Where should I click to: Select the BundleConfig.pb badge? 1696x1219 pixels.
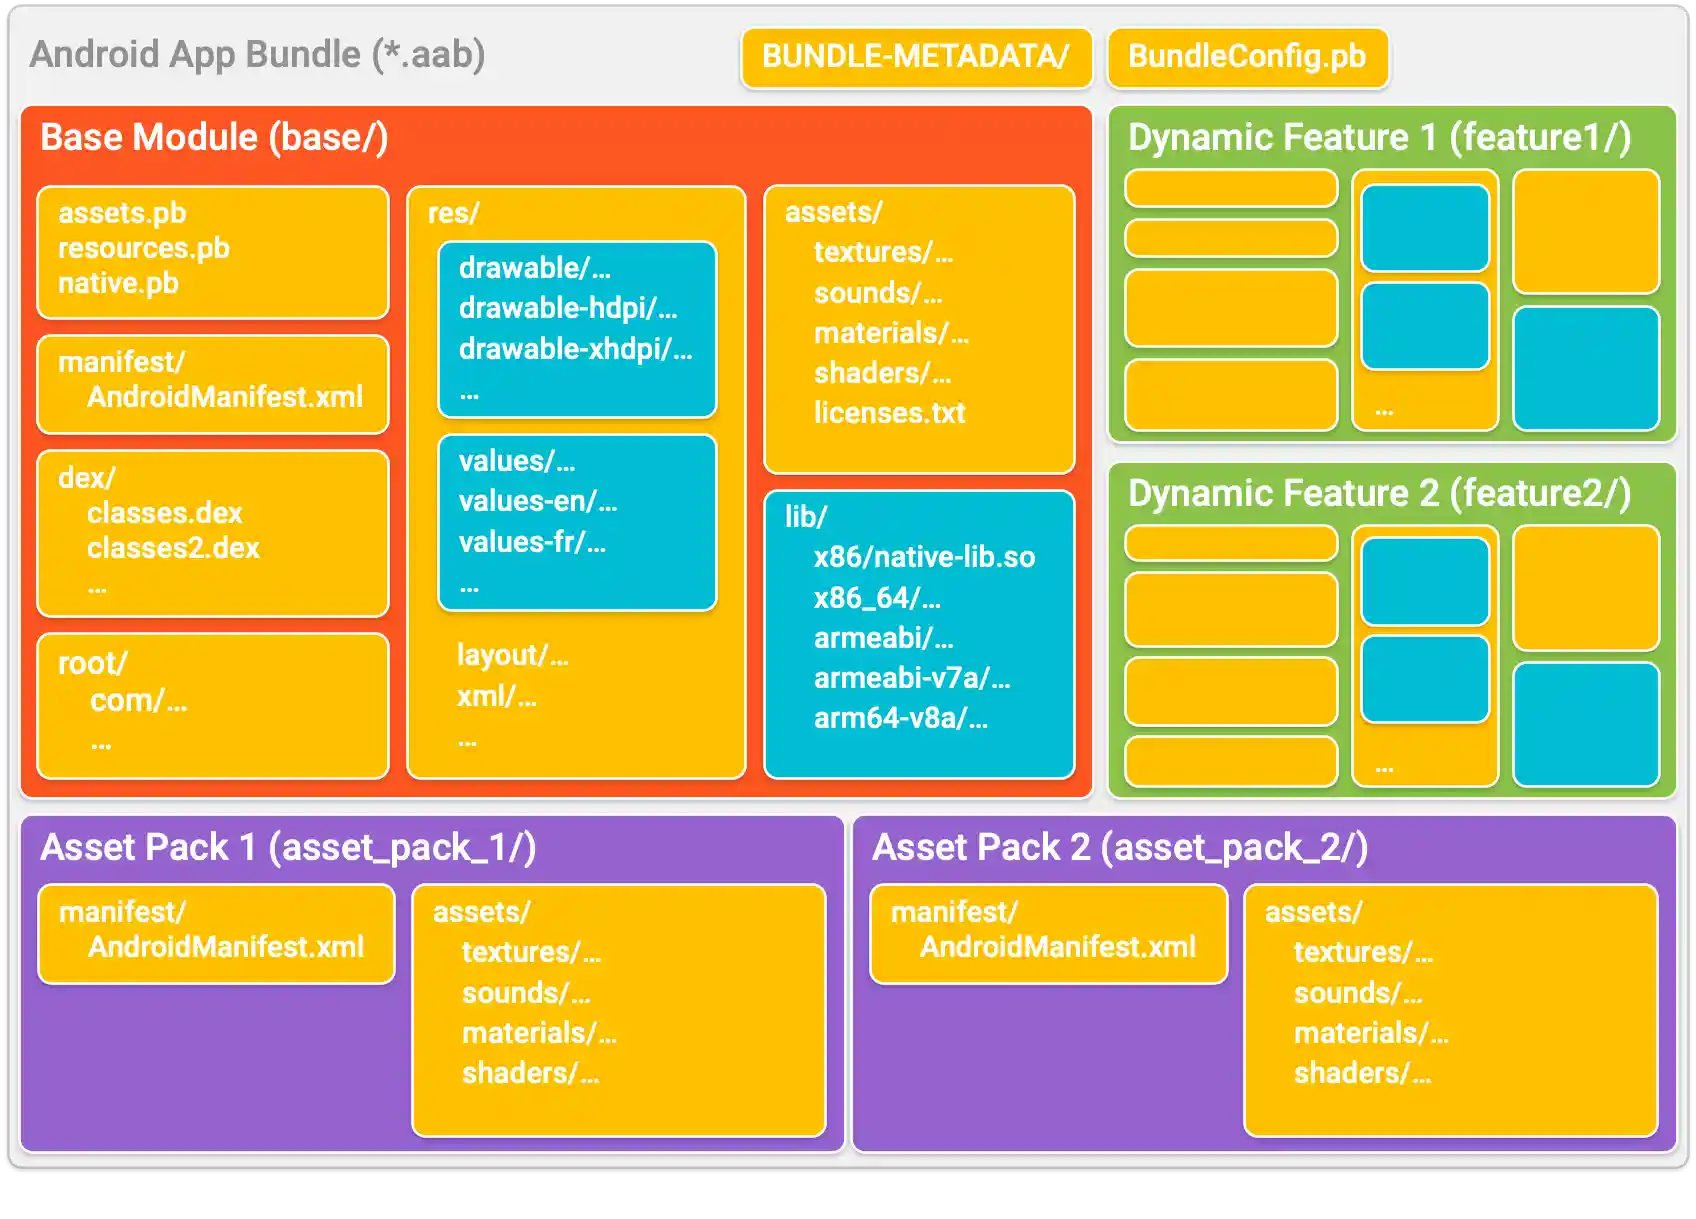pos(1246,57)
